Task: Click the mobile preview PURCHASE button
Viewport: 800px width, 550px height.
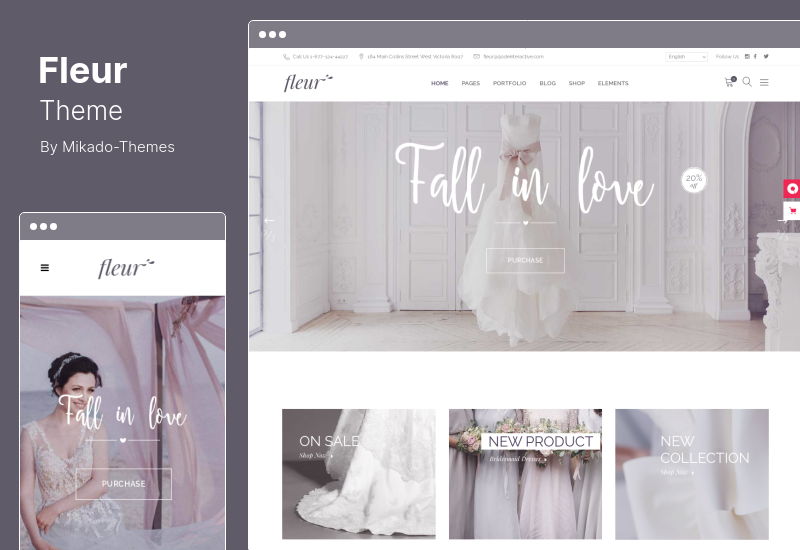Action: click(123, 484)
